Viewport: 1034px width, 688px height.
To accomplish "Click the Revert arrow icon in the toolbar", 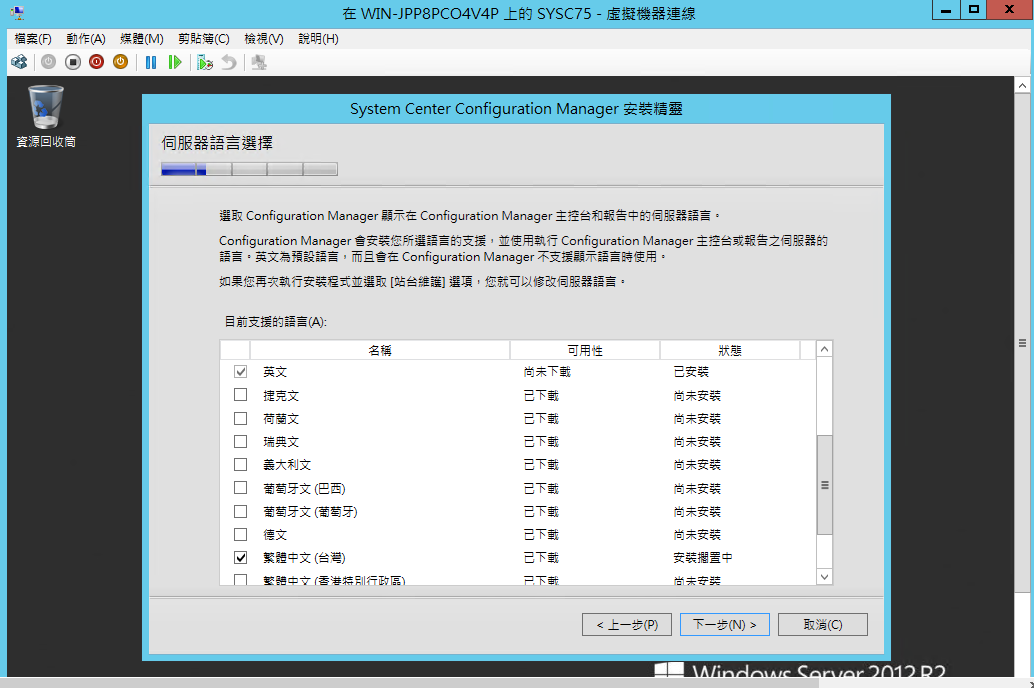I will pyautogui.click(x=228, y=62).
